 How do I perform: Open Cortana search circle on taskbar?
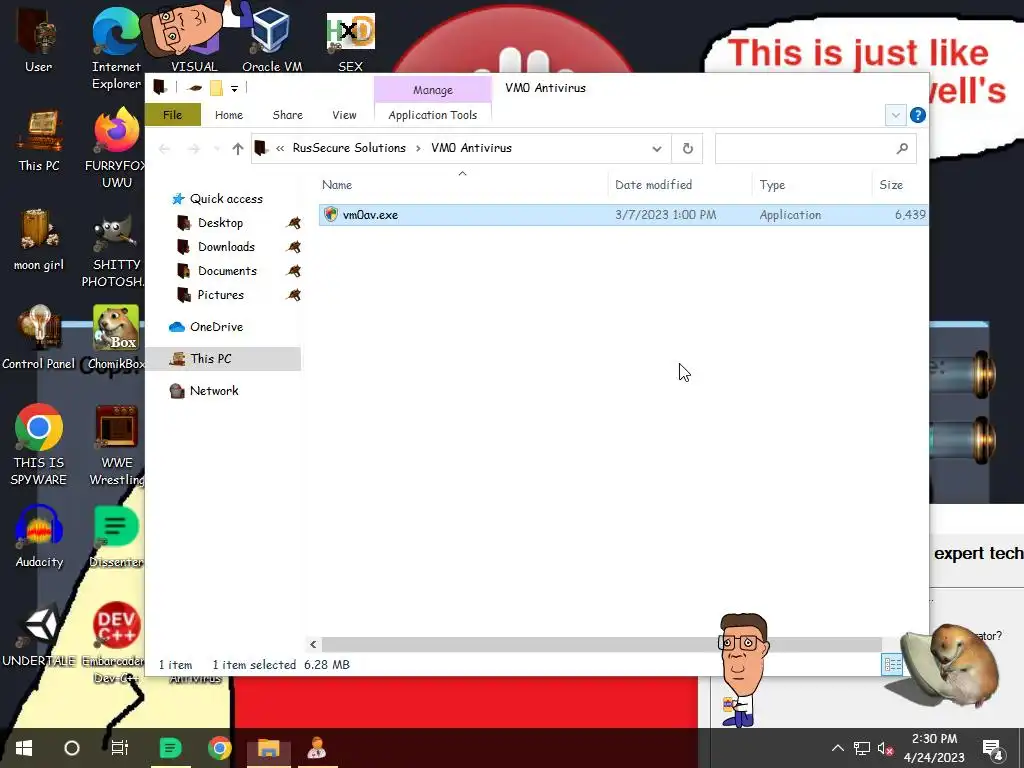72,748
